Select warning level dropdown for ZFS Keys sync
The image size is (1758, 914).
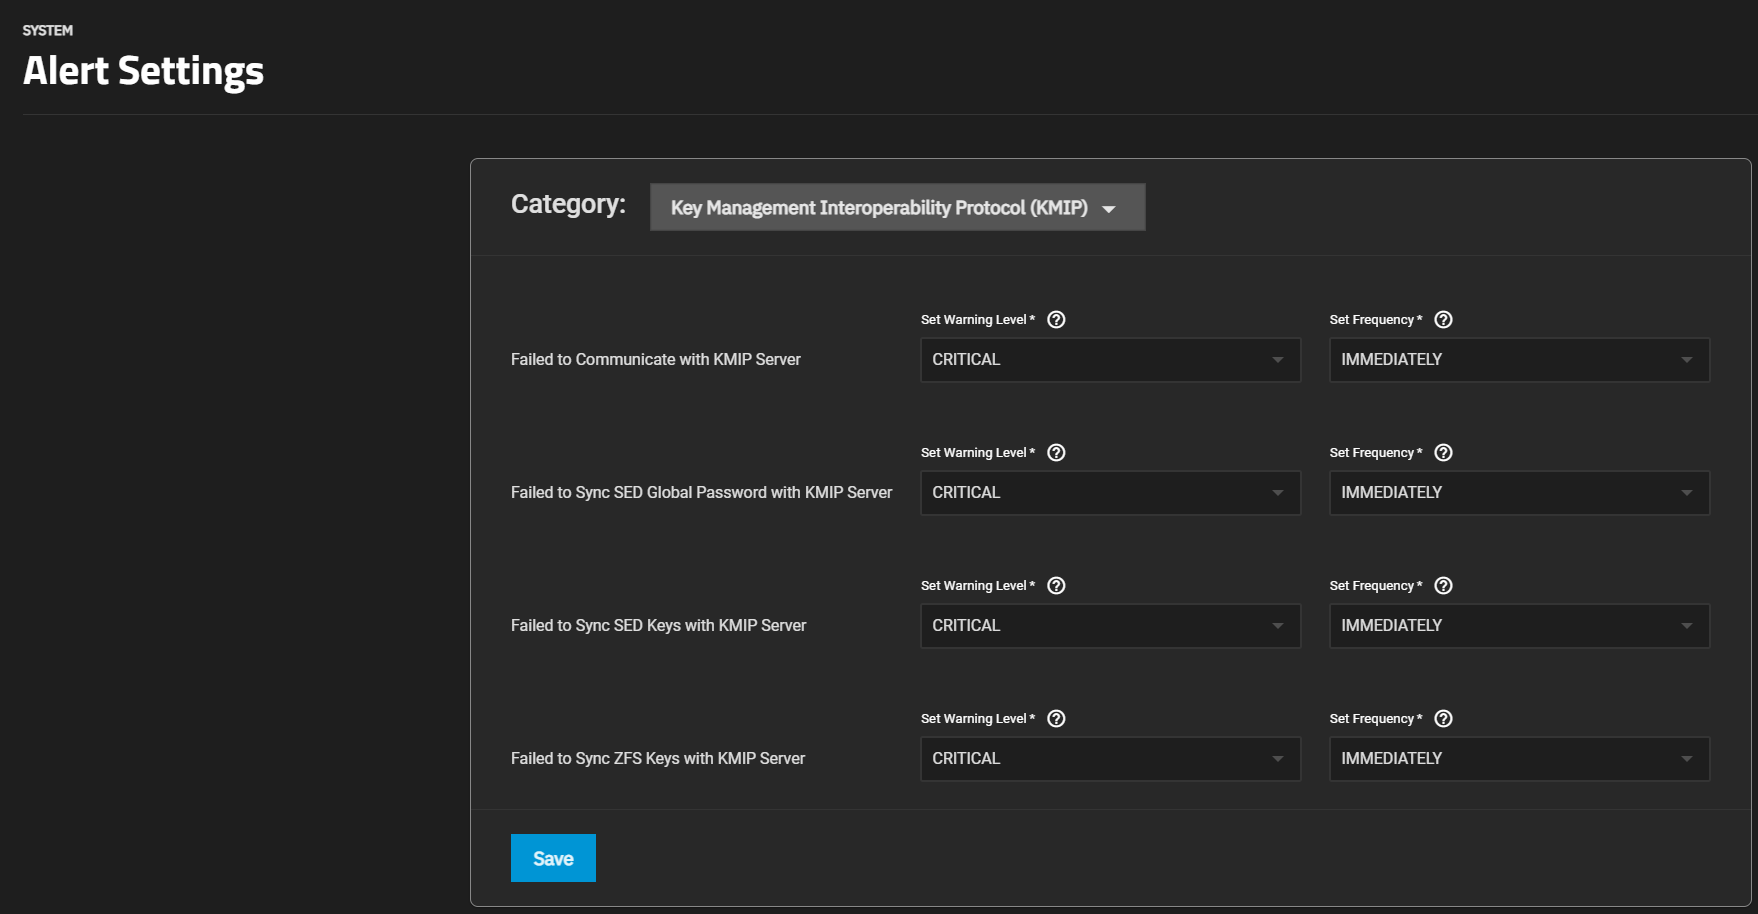(x=1109, y=759)
